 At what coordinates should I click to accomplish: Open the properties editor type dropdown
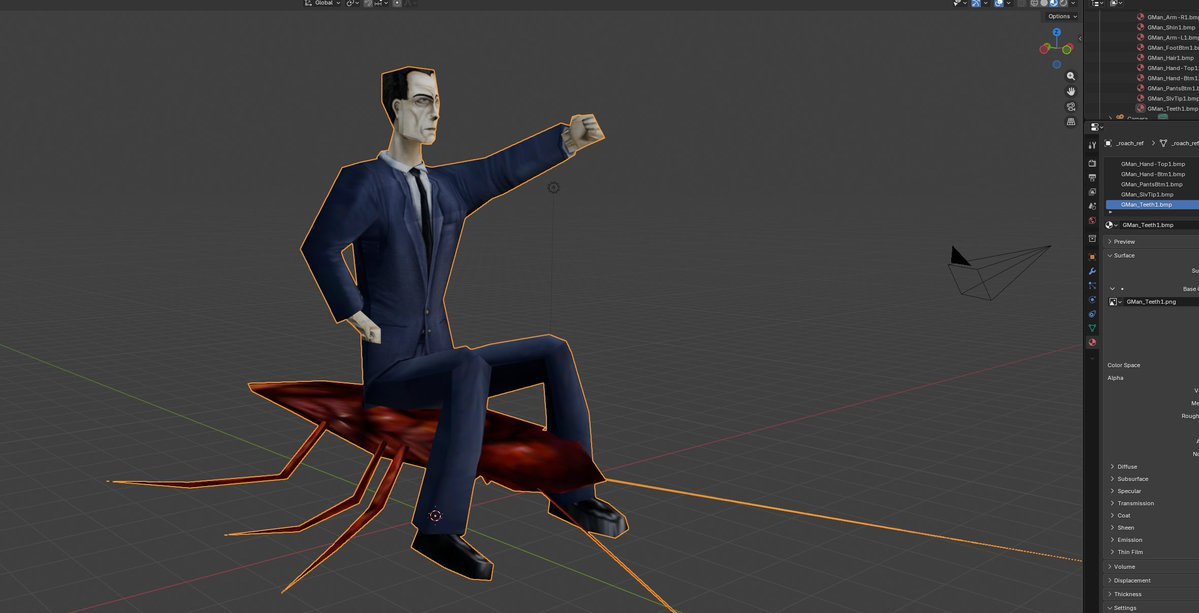[1096, 127]
